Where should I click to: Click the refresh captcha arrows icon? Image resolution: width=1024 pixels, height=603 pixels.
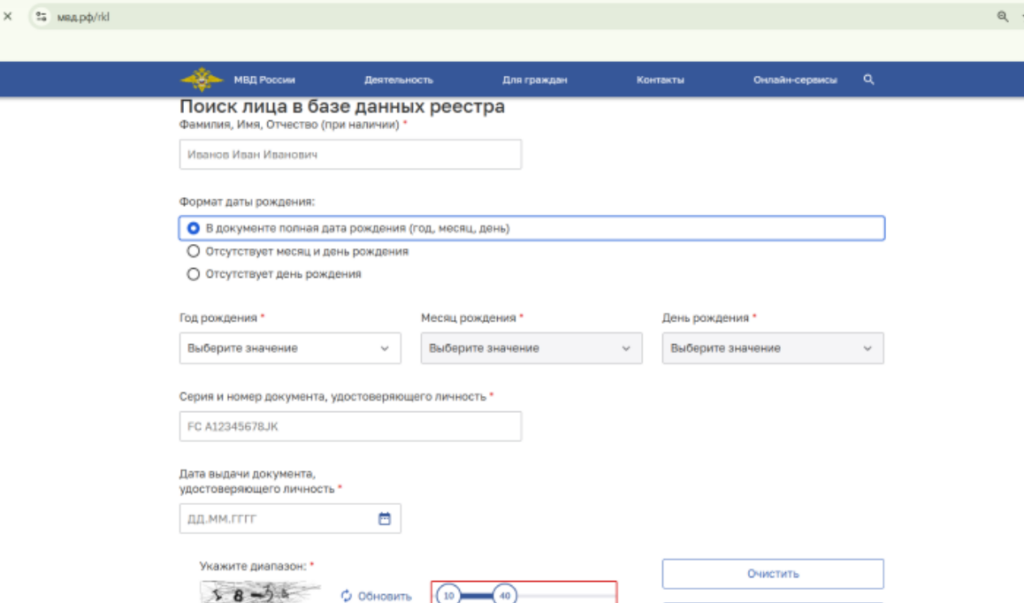pos(347,596)
